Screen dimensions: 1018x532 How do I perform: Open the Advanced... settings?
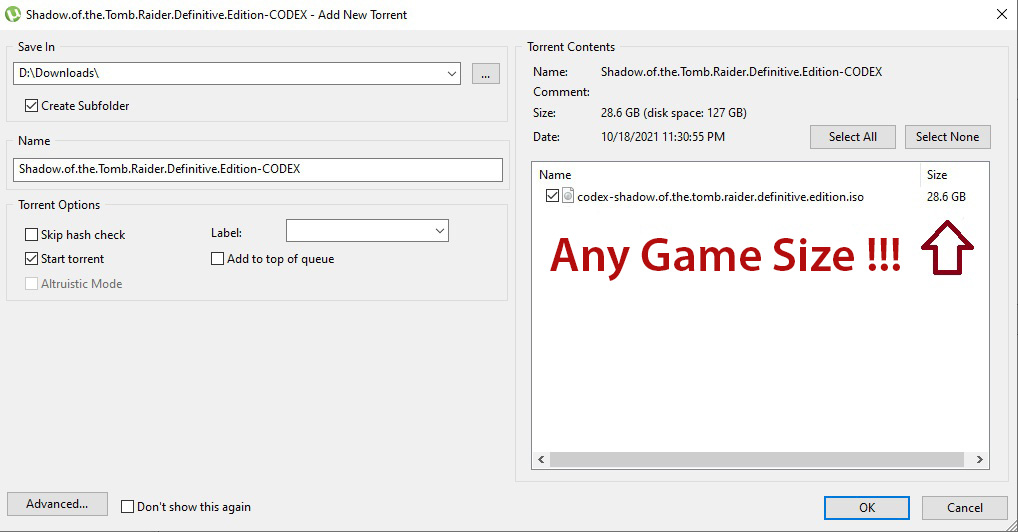click(x=57, y=504)
